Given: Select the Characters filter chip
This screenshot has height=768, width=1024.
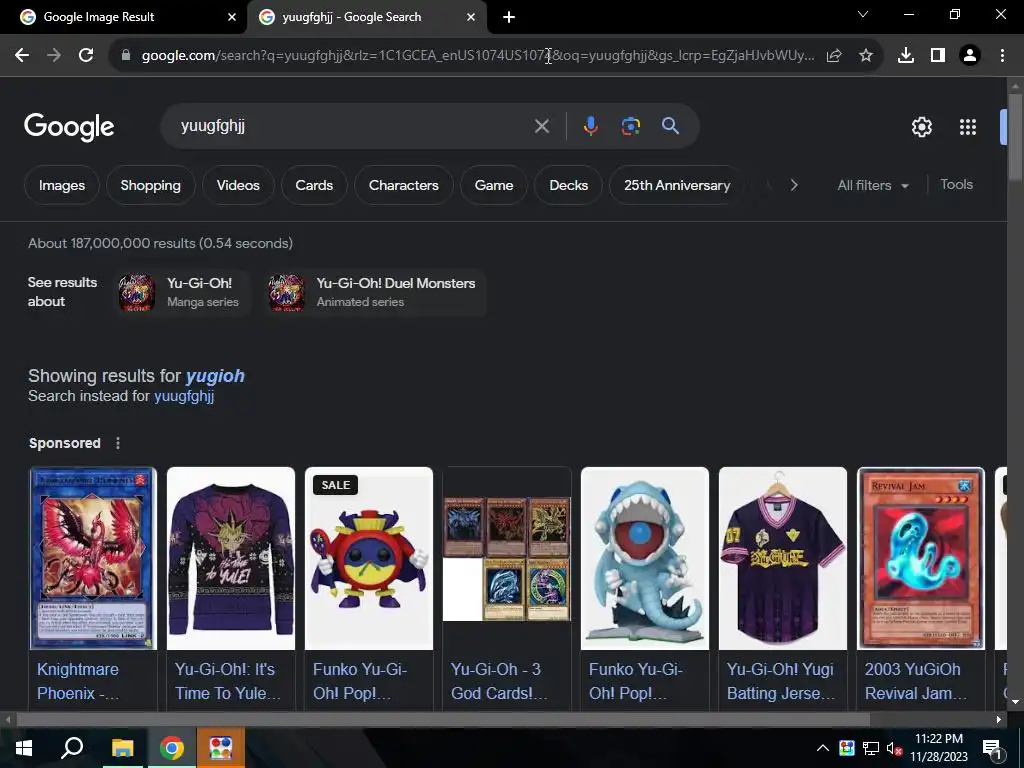Looking at the screenshot, I should (x=404, y=185).
